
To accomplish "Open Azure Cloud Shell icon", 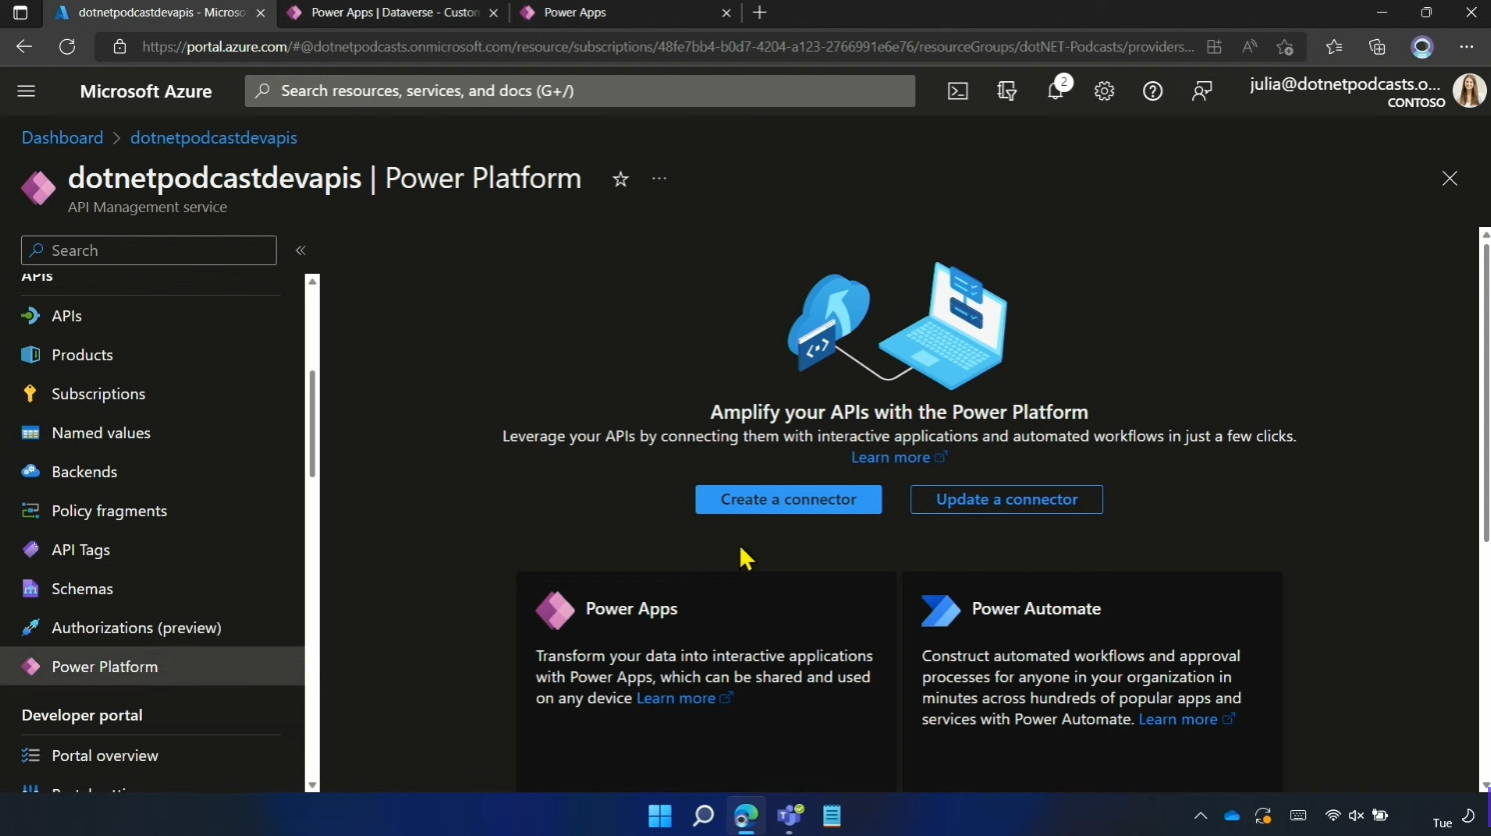I will (x=957, y=91).
